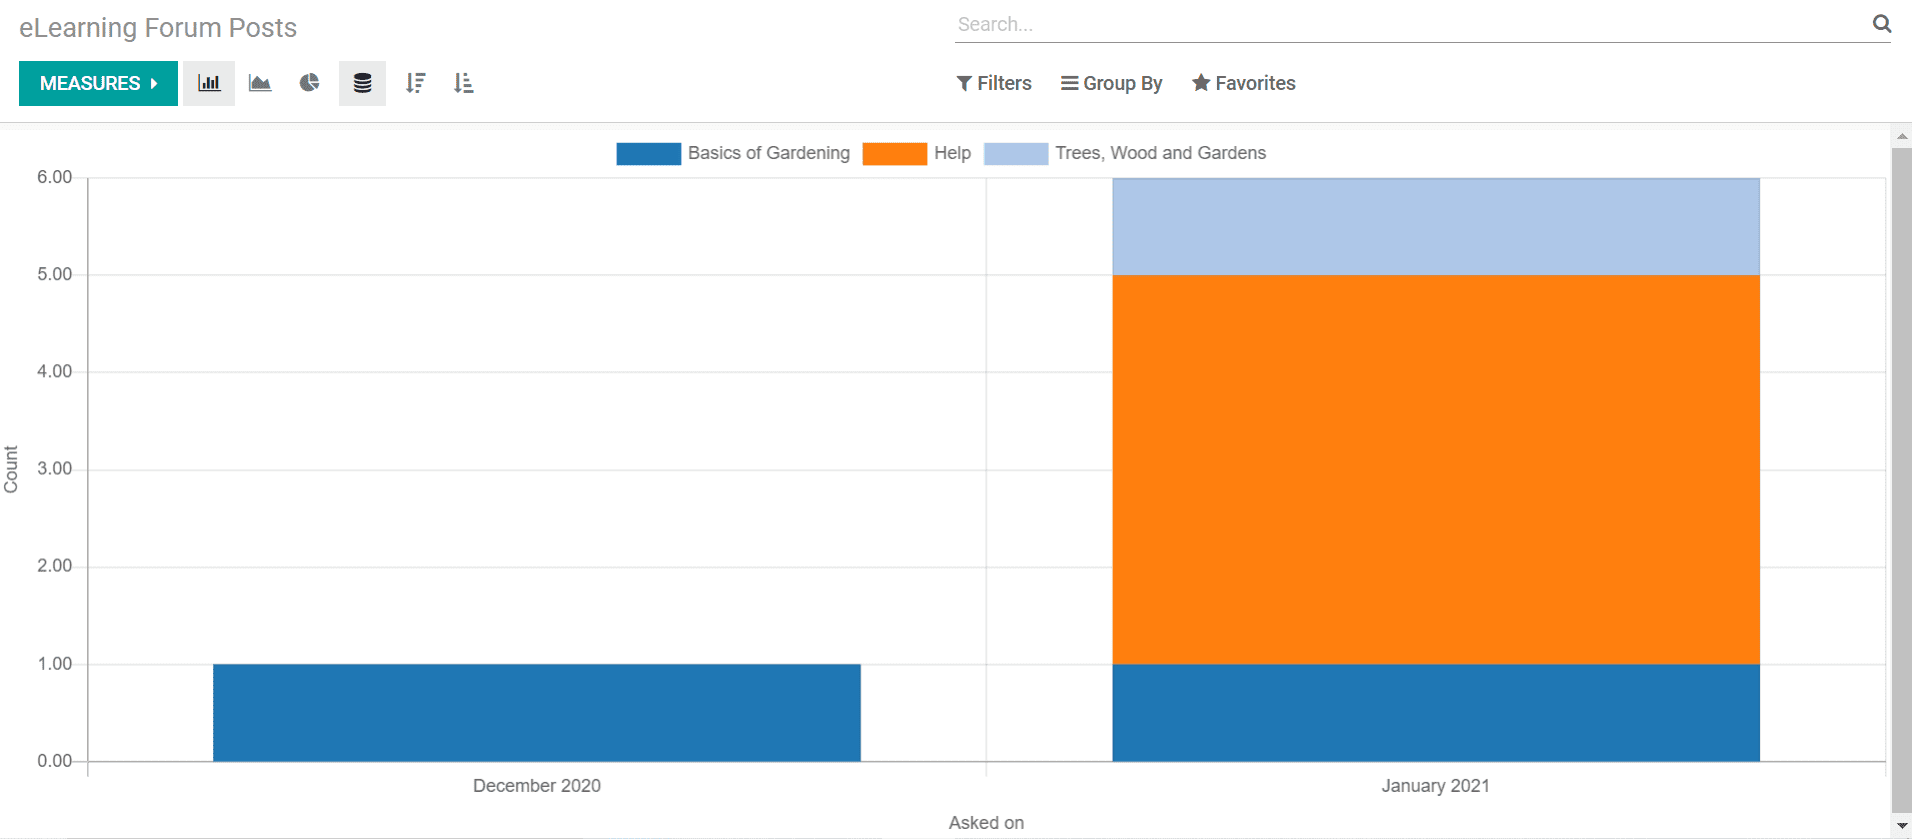1912x839 pixels.
Task: Open the Group By menu
Action: 1112,83
